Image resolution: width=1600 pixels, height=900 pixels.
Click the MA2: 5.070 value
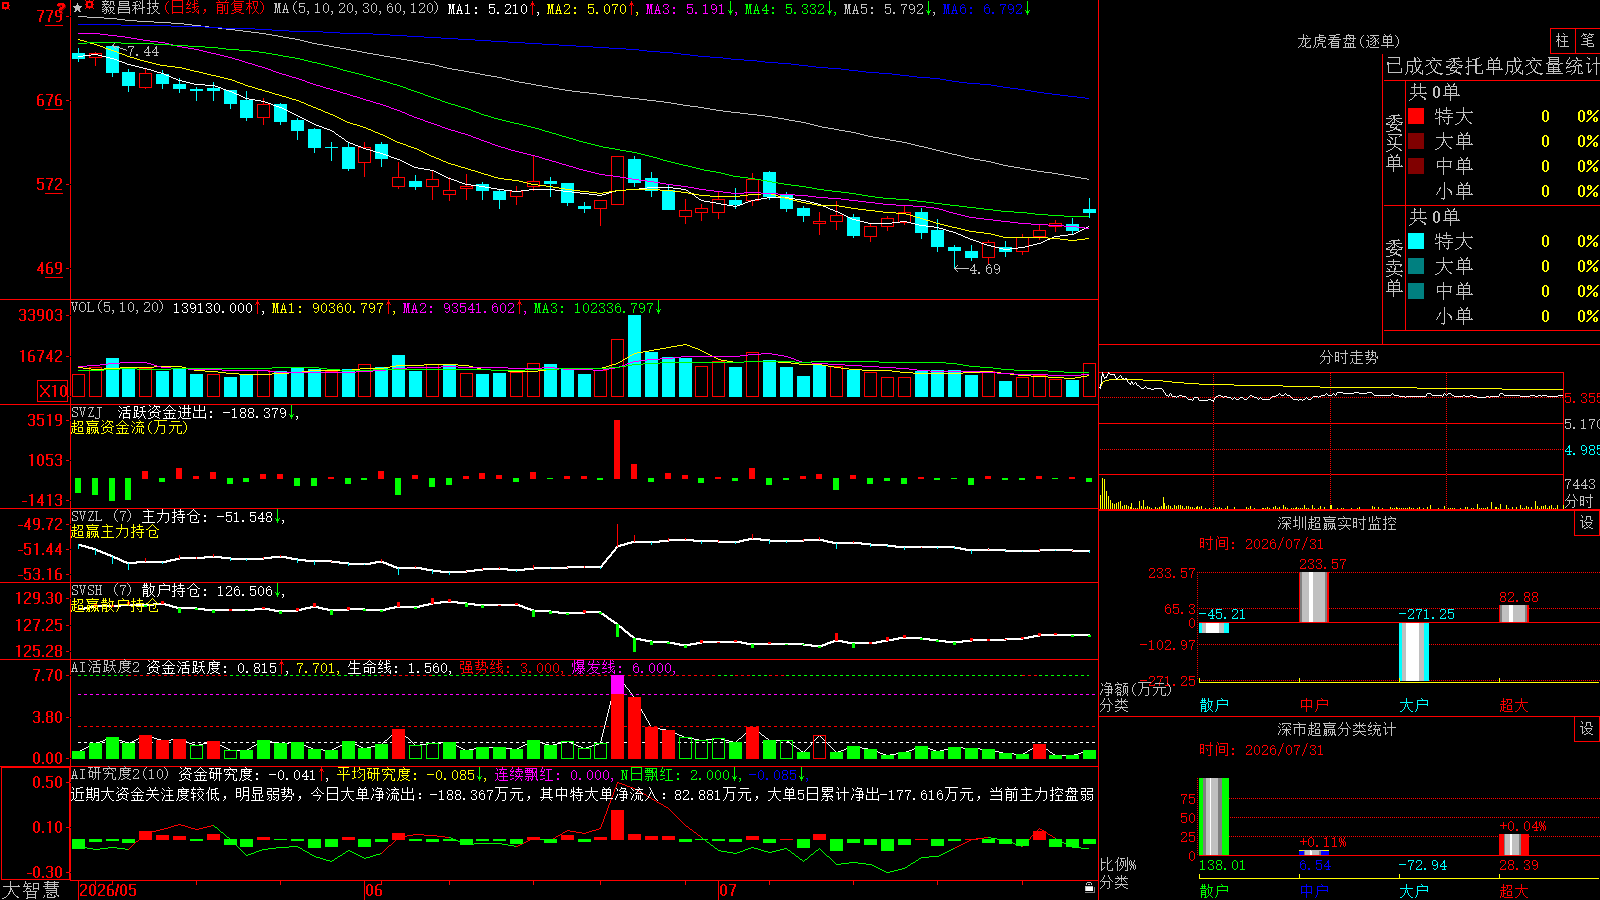coord(591,9)
